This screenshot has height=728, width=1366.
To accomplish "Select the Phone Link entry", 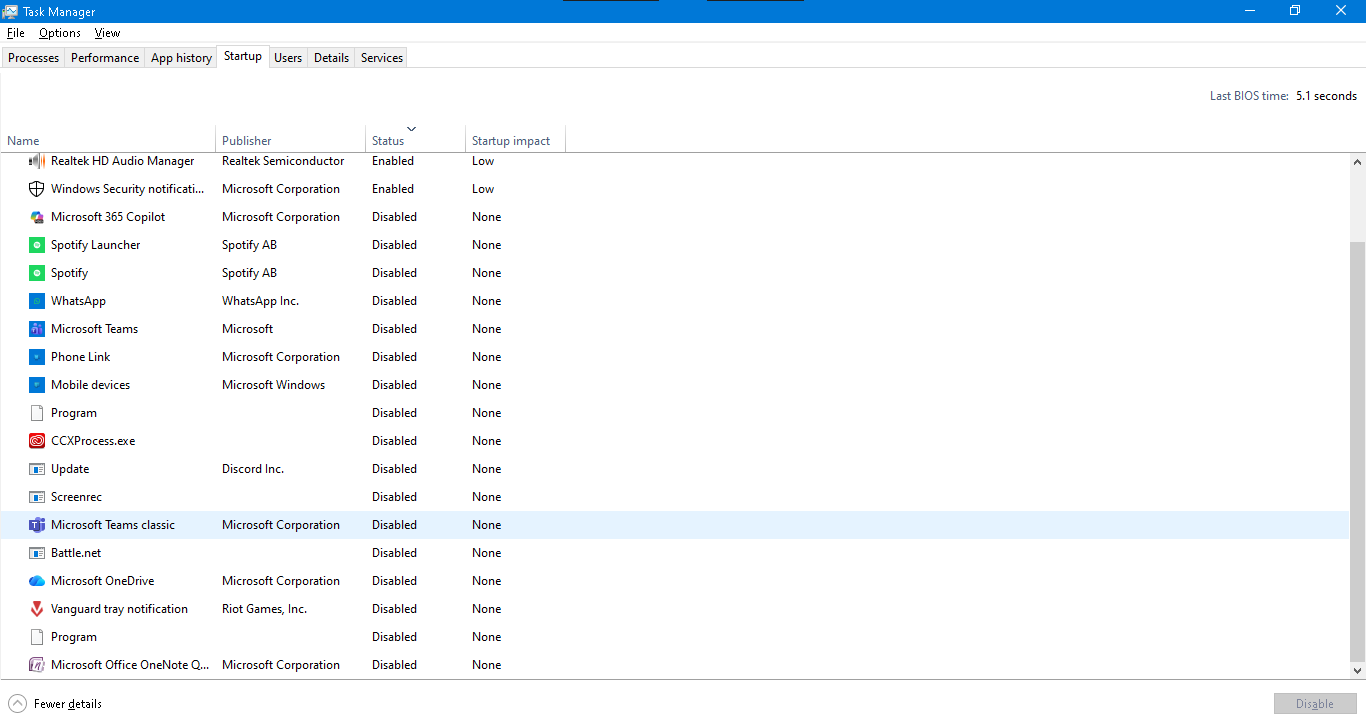I will point(81,357).
